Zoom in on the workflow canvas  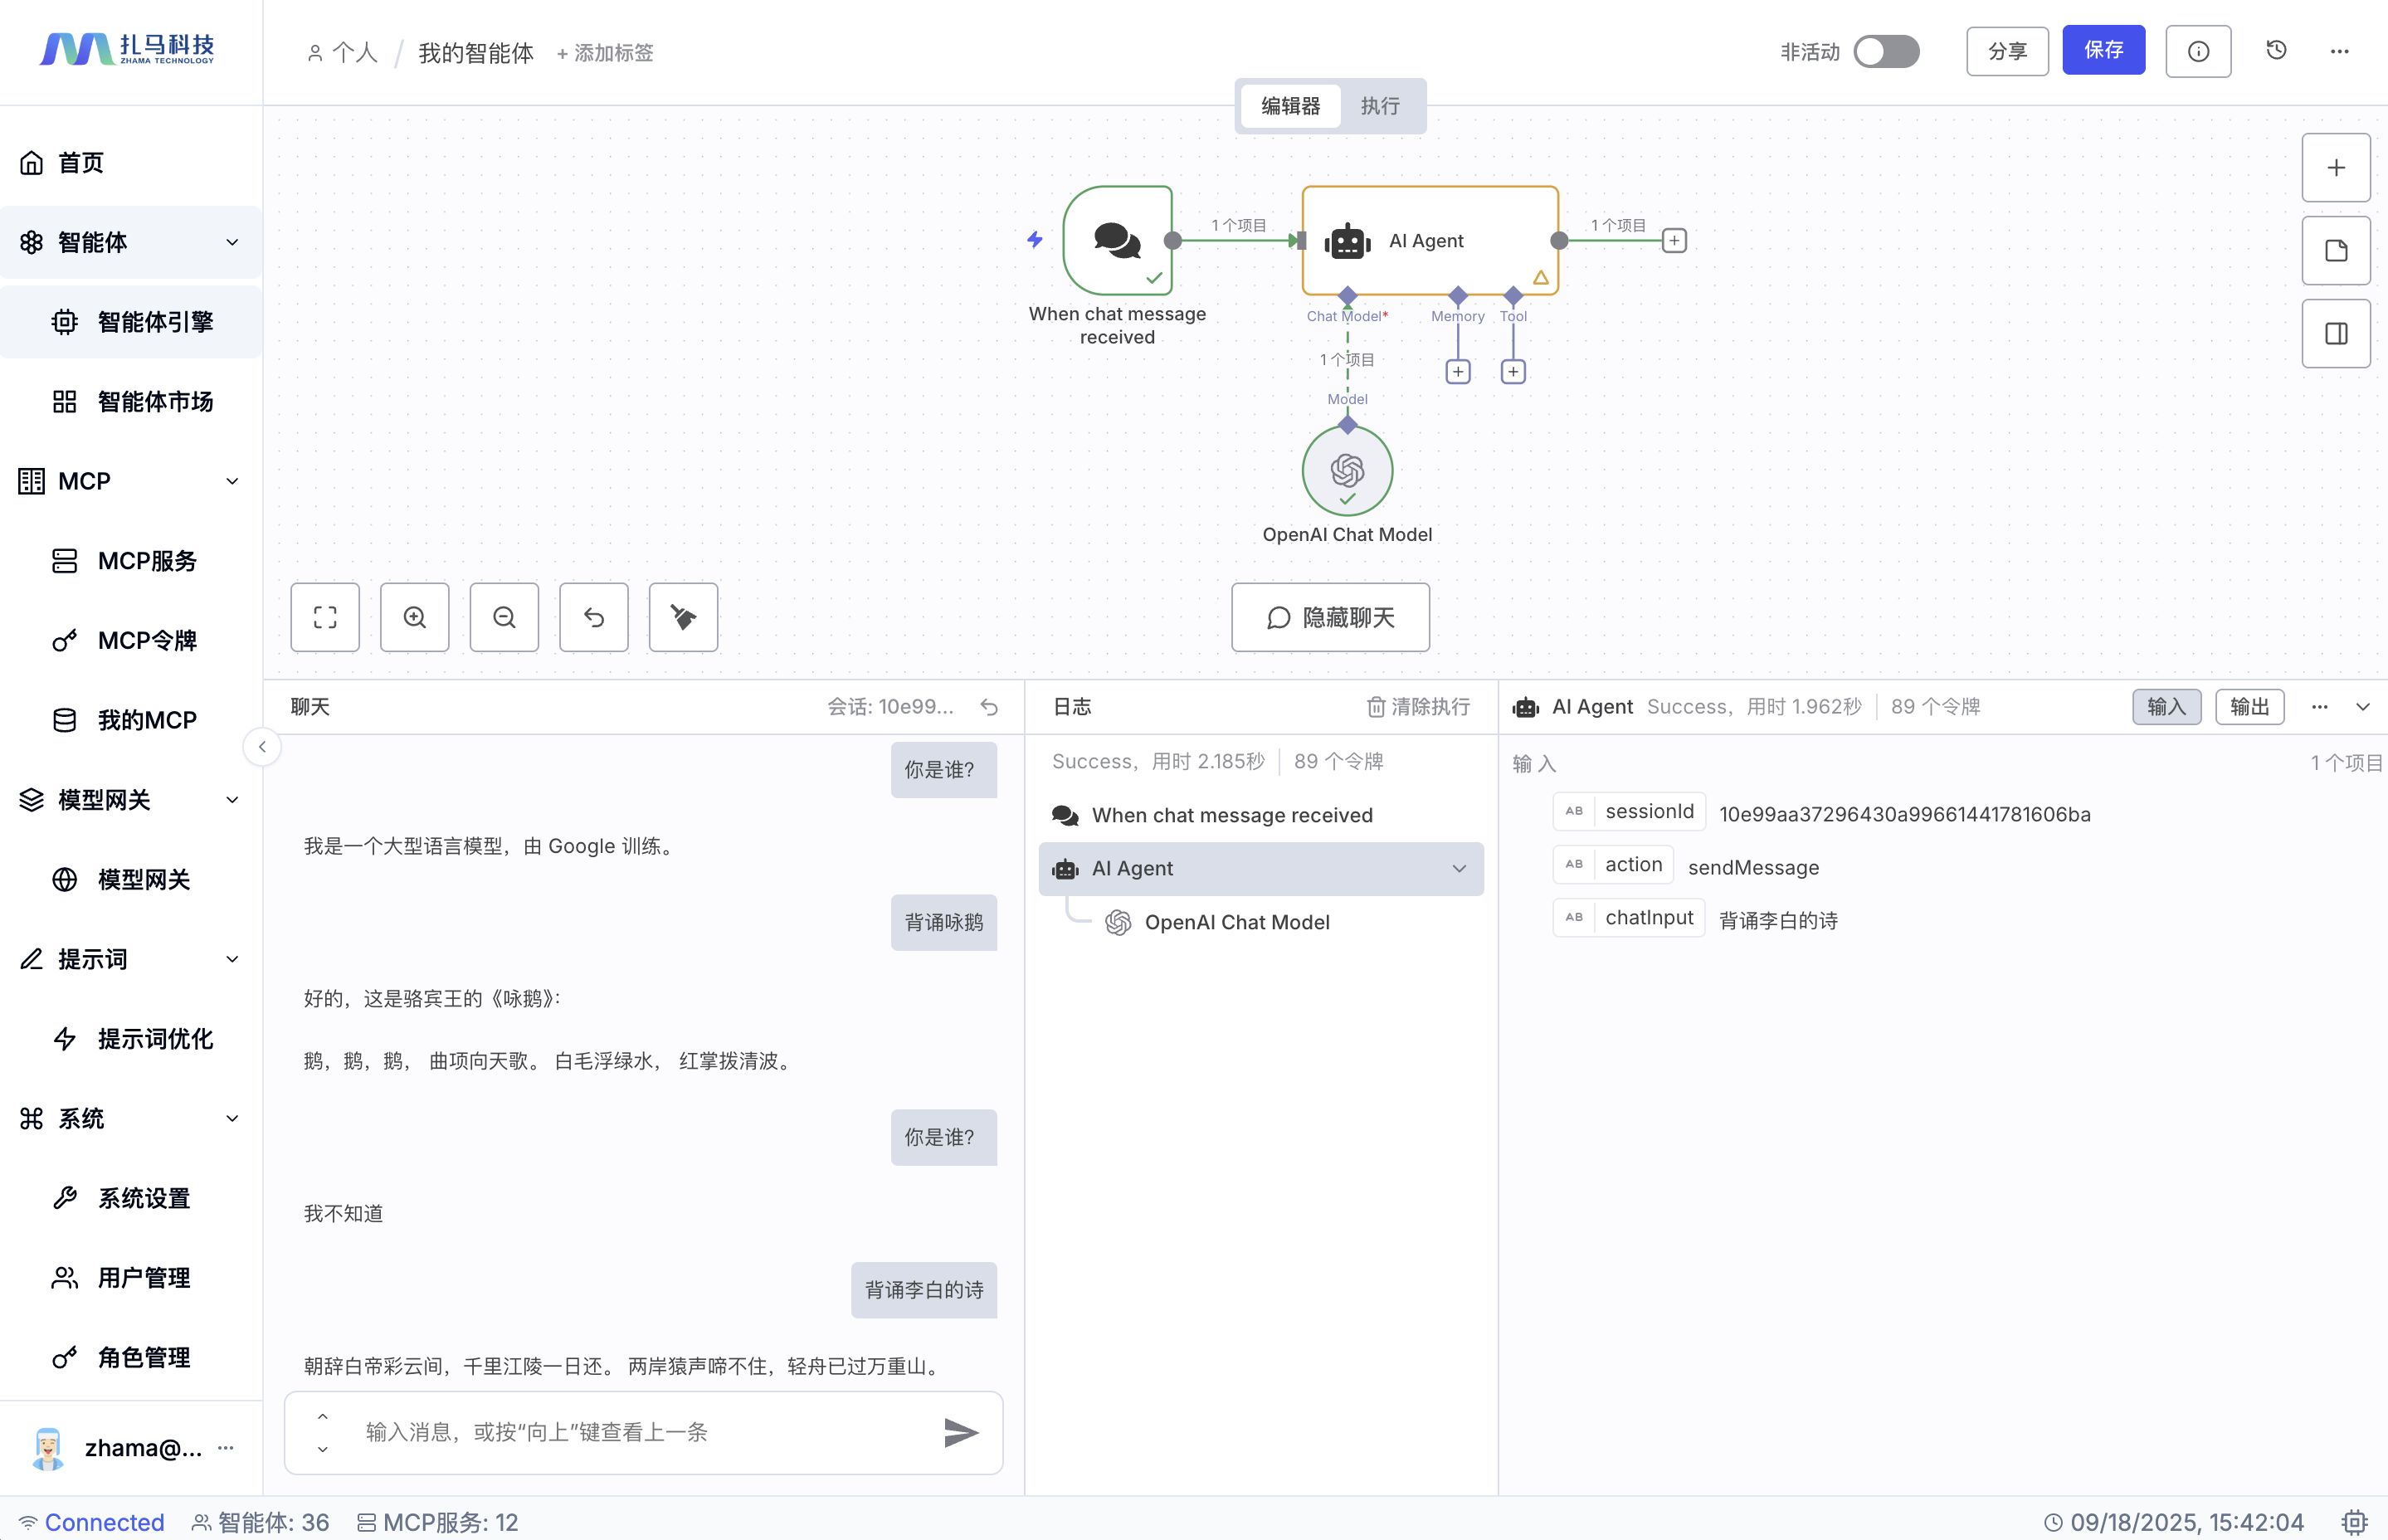[x=414, y=617]
